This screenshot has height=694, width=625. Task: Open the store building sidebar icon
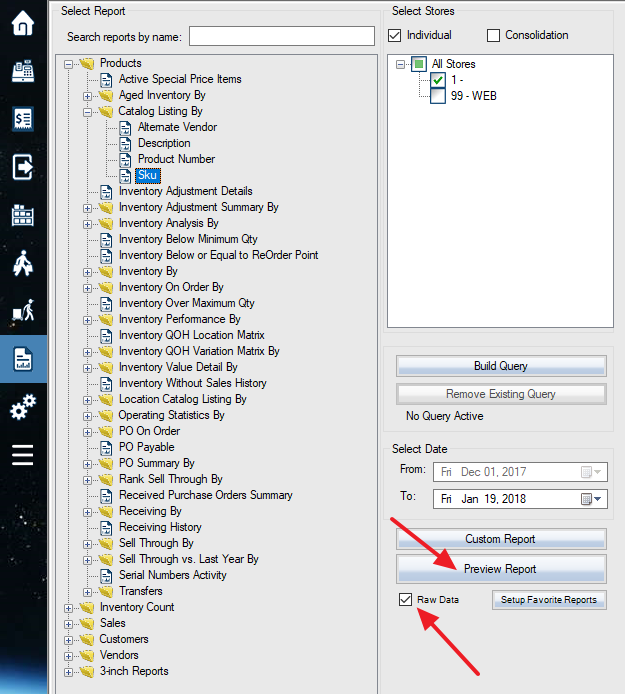click(23, 215)
